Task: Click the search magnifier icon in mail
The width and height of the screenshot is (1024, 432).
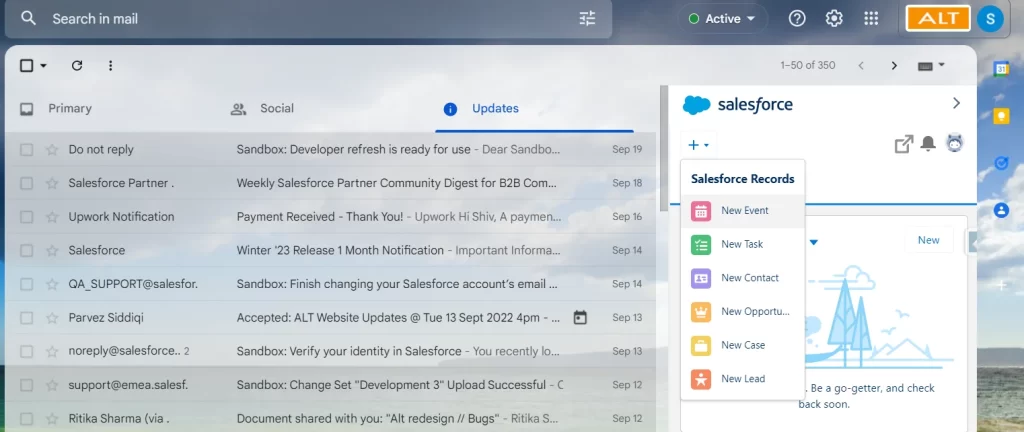Action: 28,18
